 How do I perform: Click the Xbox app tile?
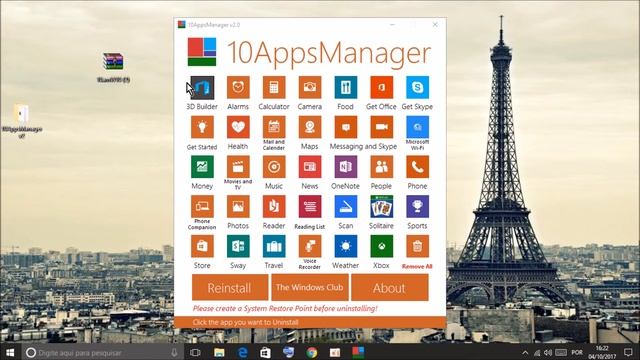click(382, 246)
